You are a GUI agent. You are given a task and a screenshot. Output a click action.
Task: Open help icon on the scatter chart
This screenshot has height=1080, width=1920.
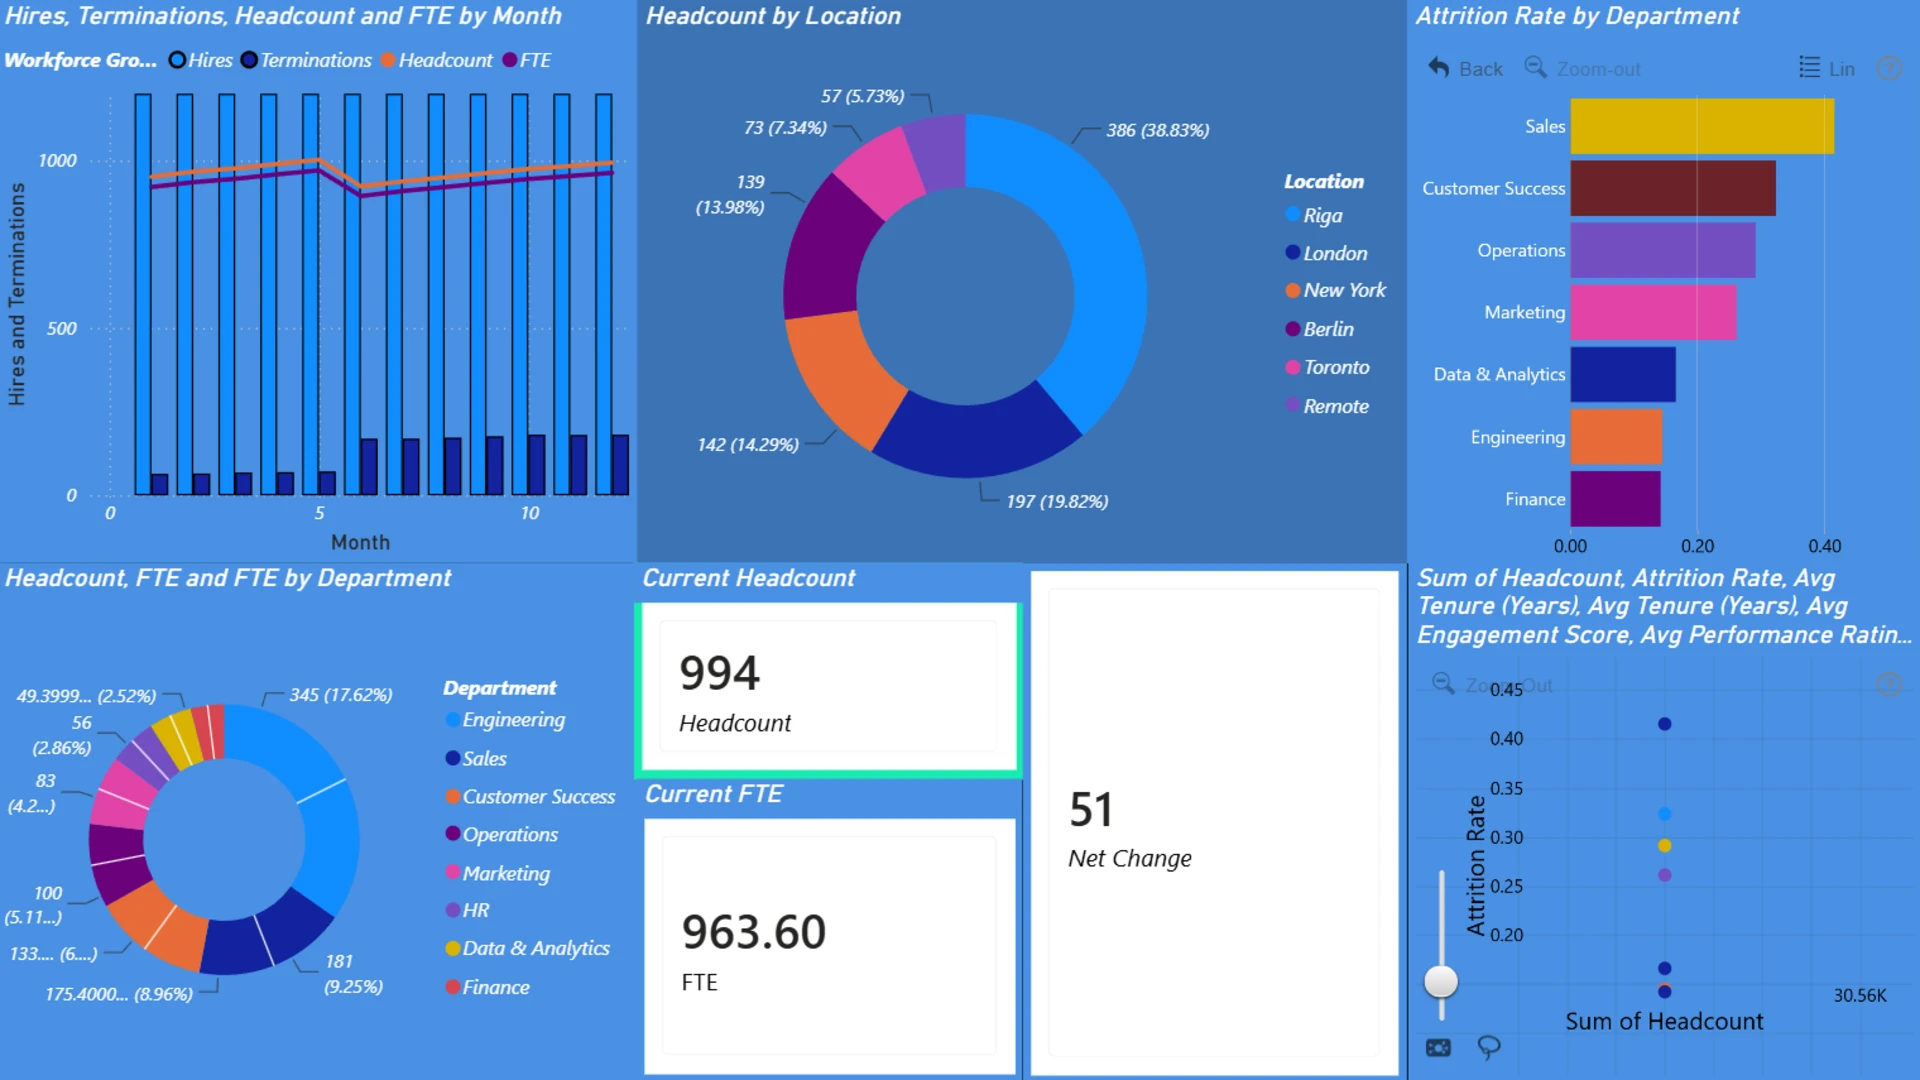coord(1888,683)
